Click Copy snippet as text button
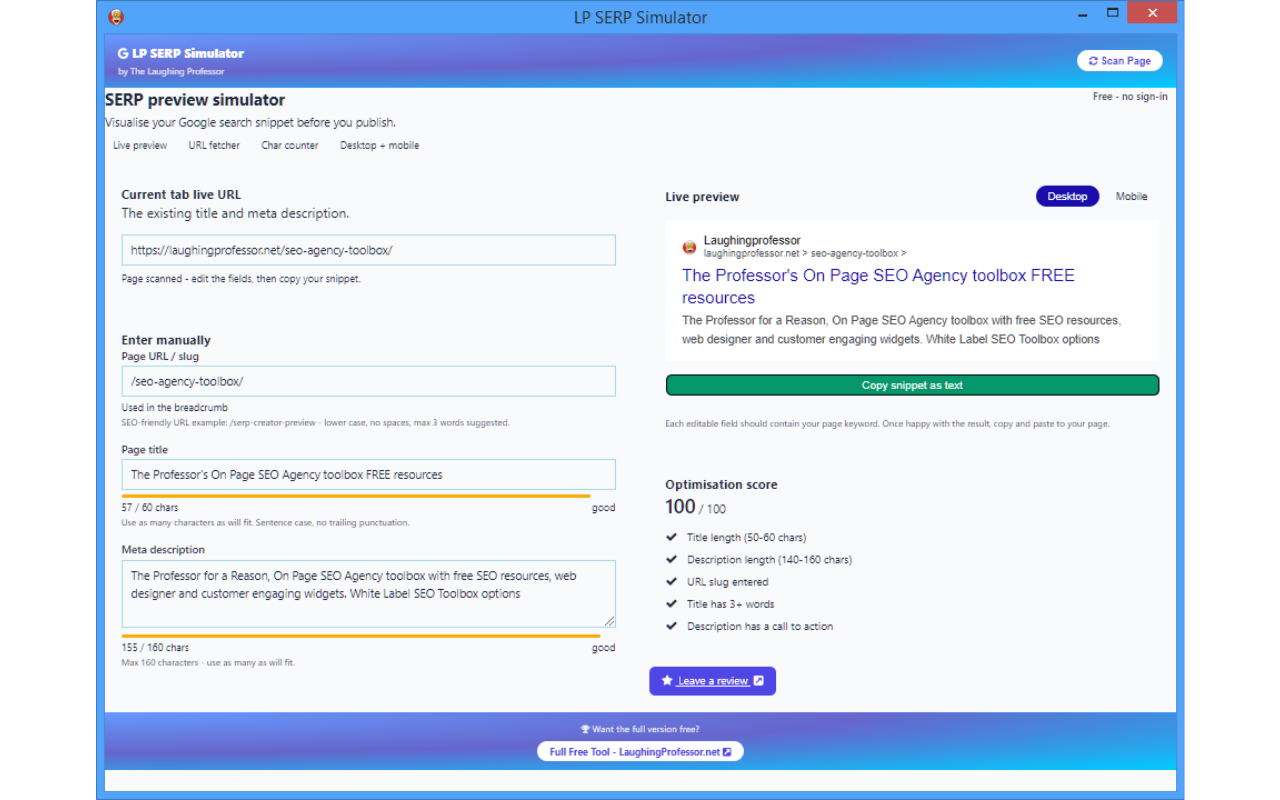Image resolution: width=1280 pixels, height=800 pixels. pyautogui.click(x=912, y=385)
